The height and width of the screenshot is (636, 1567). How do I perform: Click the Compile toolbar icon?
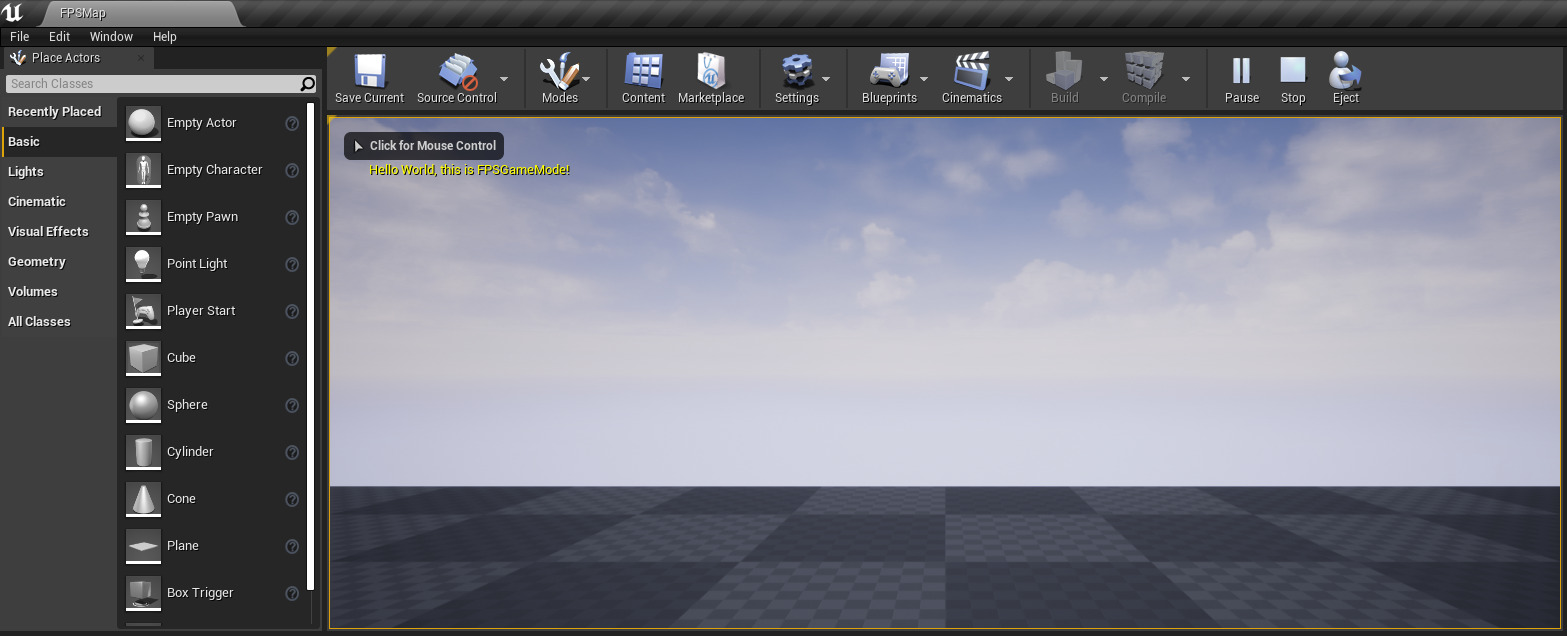pos(1144,72)
